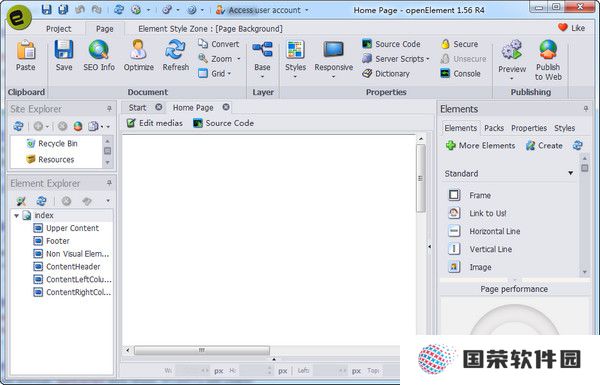
Task: Select the Image element
Action: click(470, 267)
